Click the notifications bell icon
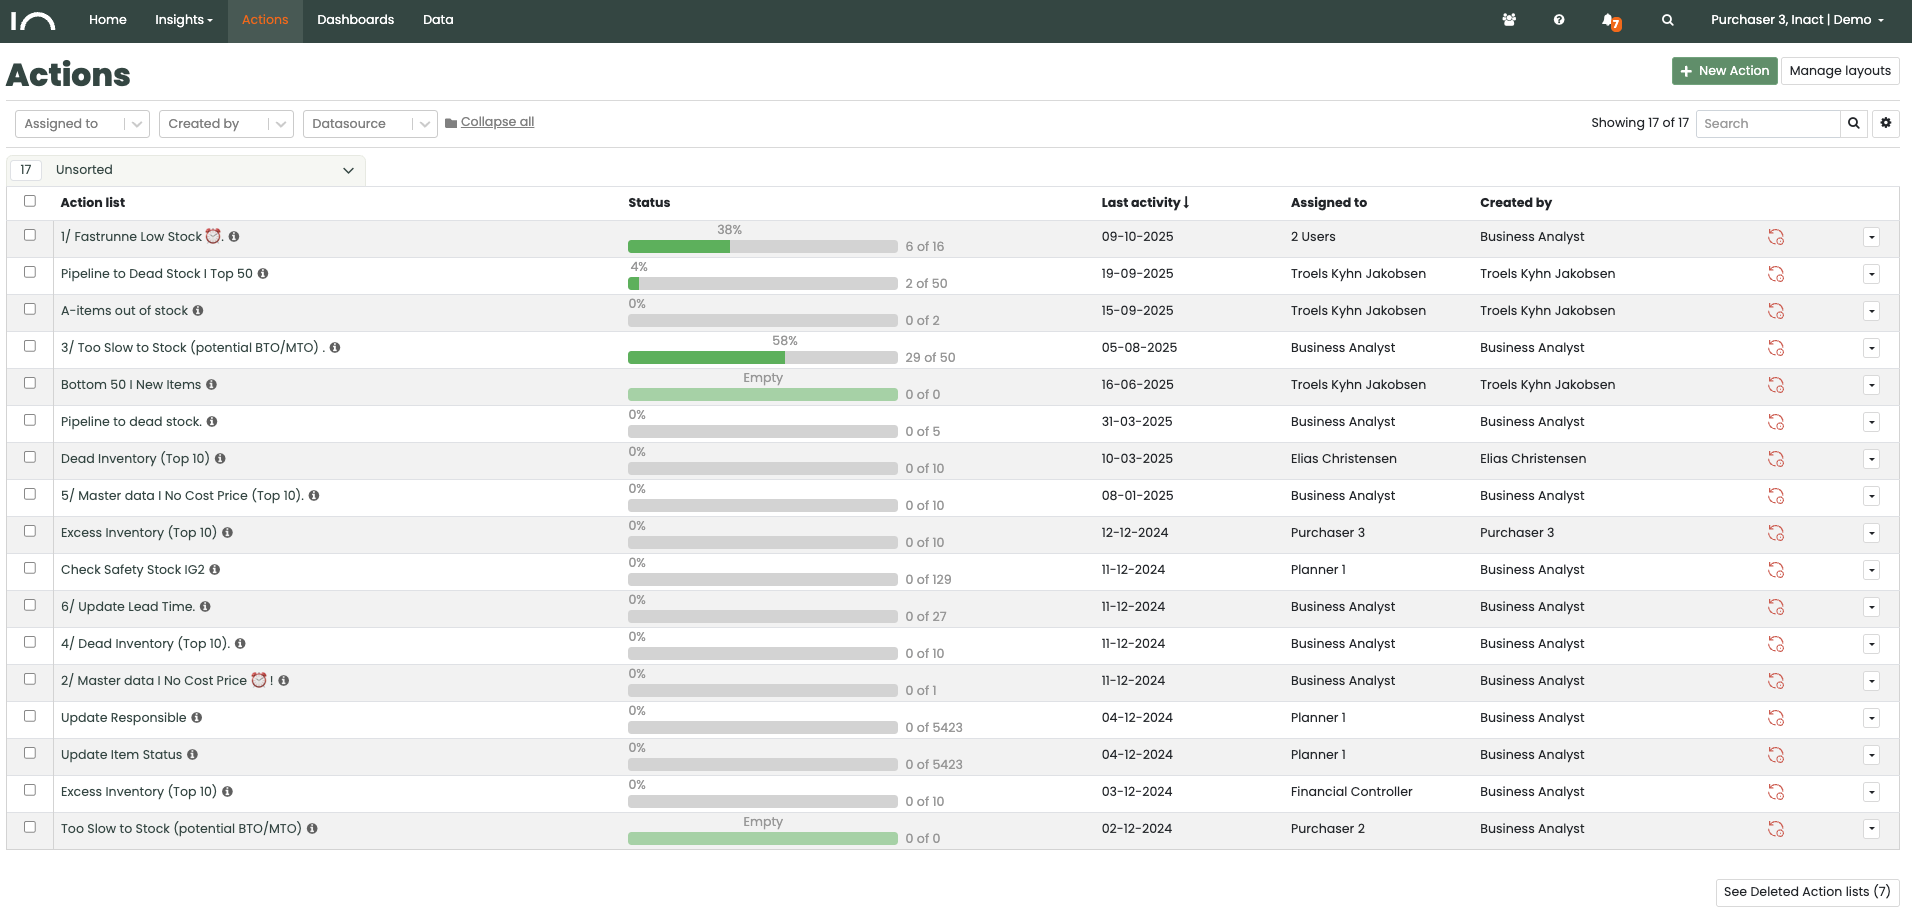This screenshot has height=924, width=1912. point(1609,20)
